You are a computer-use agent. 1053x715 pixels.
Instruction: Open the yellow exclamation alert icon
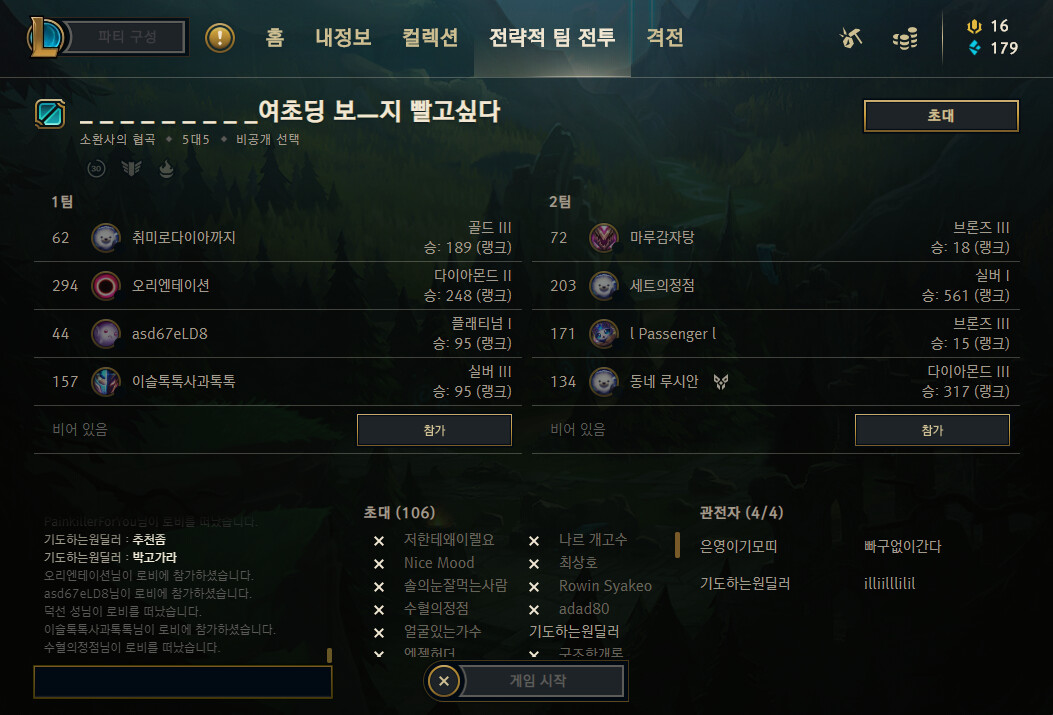pyautogui.click(x=220, y=38)
